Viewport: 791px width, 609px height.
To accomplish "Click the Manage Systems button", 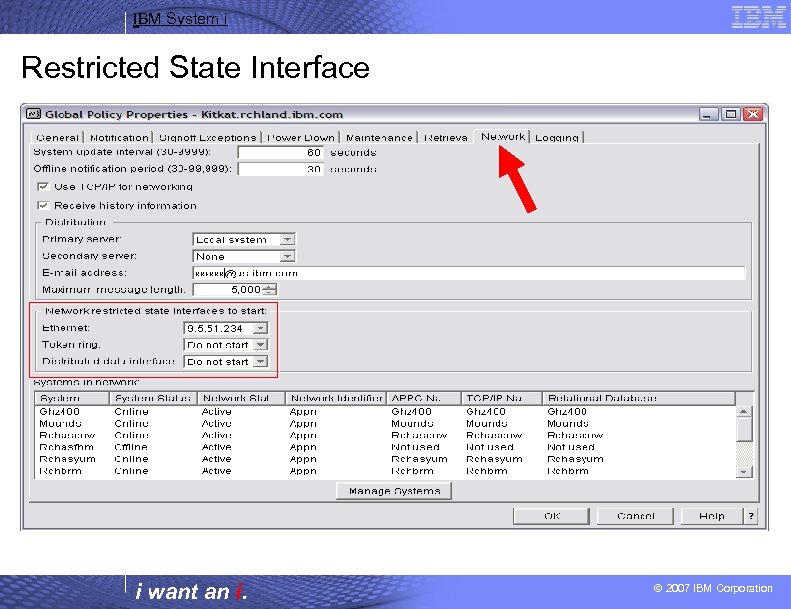I will click(x=394, y=491).
